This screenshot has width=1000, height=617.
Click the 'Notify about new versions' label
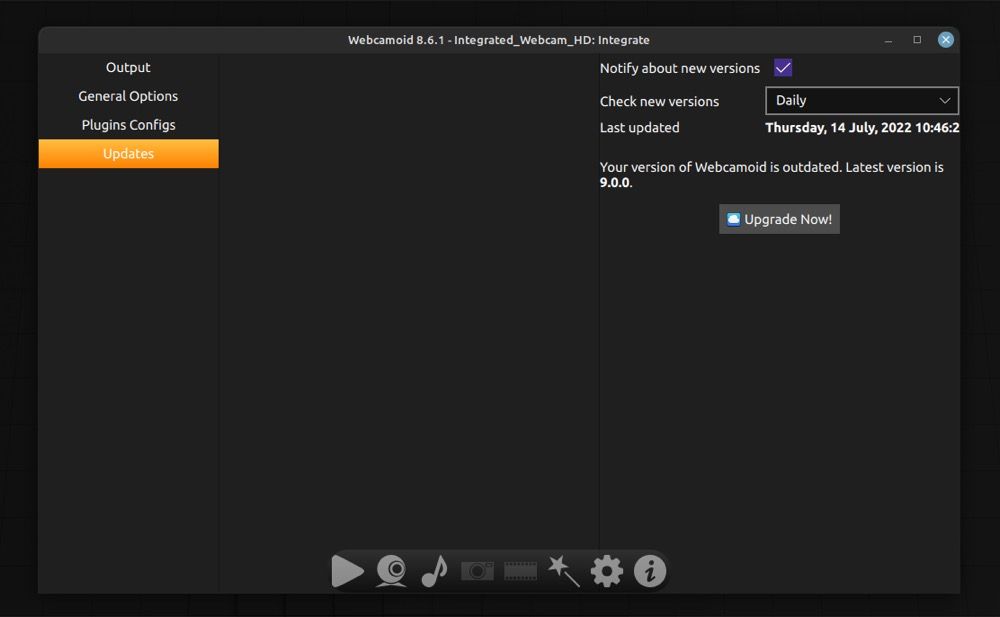tap(680, 68)
